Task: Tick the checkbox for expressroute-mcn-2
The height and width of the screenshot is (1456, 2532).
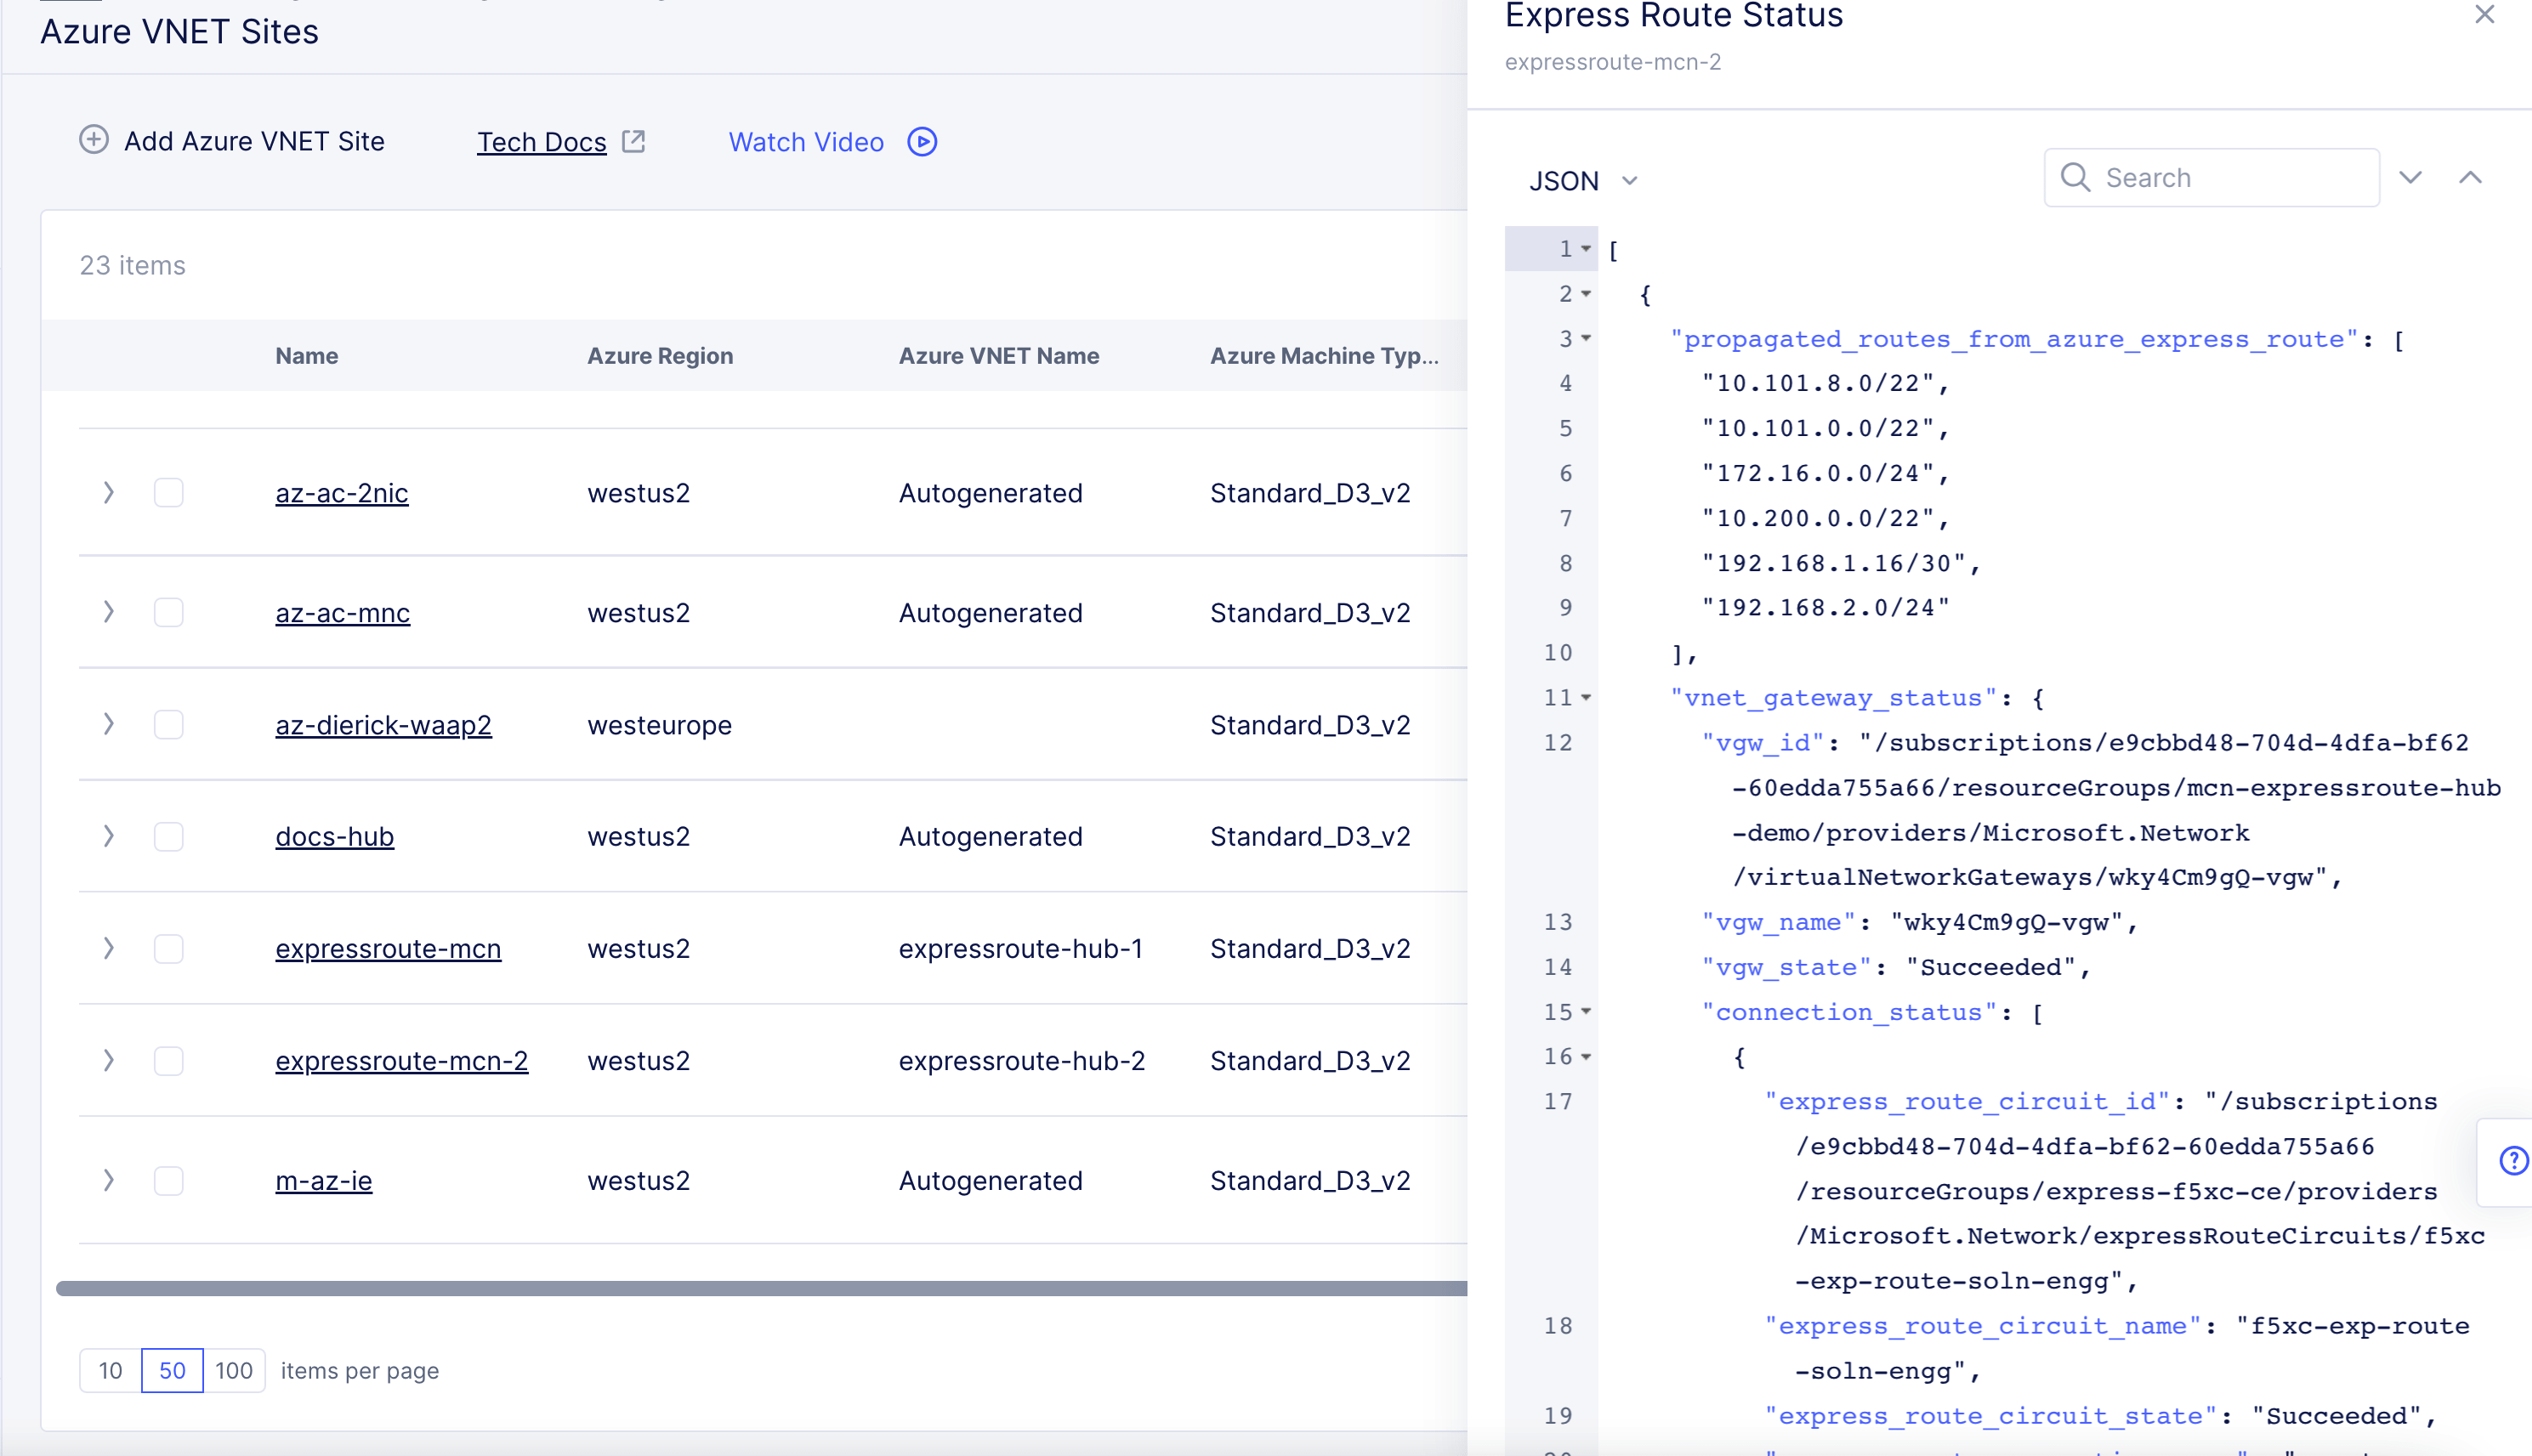Action: (x=168, y=1060)
